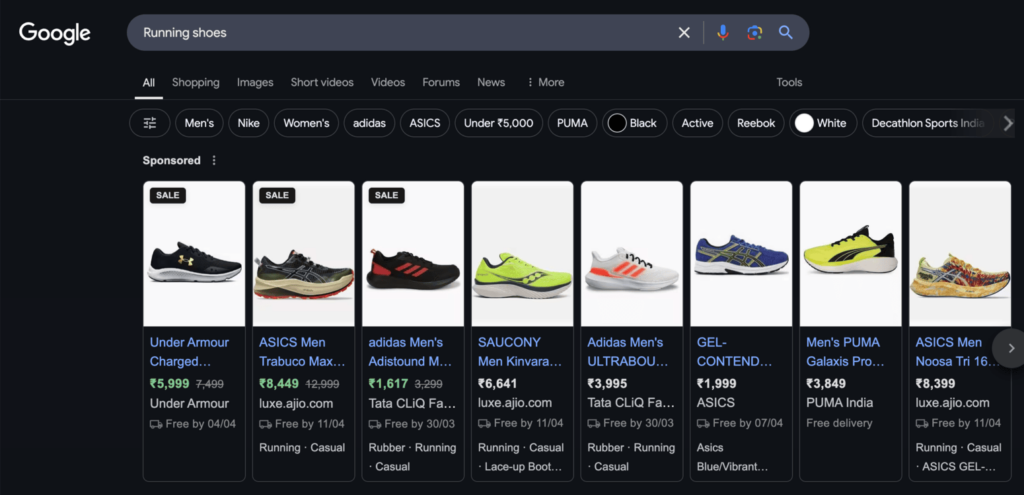Screen dimensions: 1024x495
Task: Select the Black color swatch filter
Action: [x=635, y=123]
